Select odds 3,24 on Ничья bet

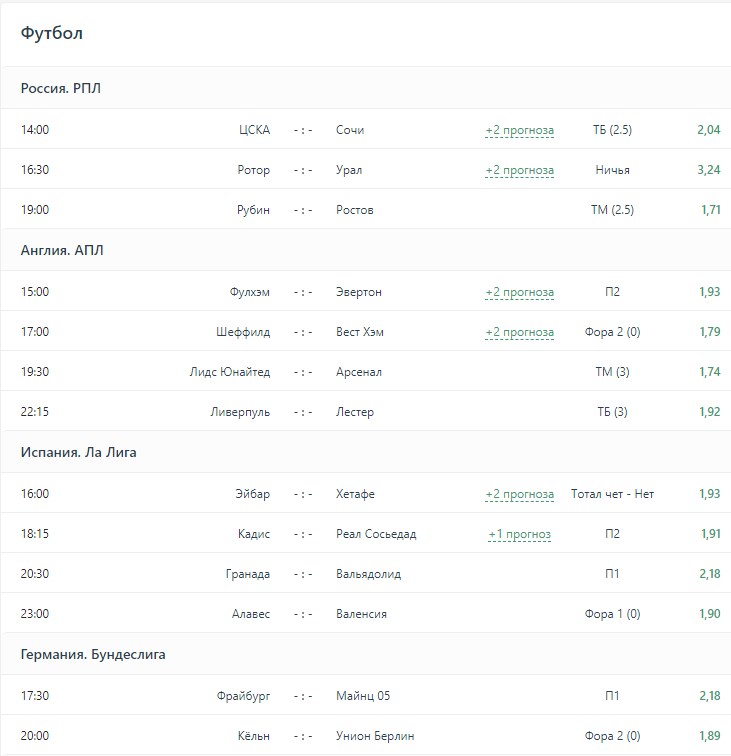[708, 170]
